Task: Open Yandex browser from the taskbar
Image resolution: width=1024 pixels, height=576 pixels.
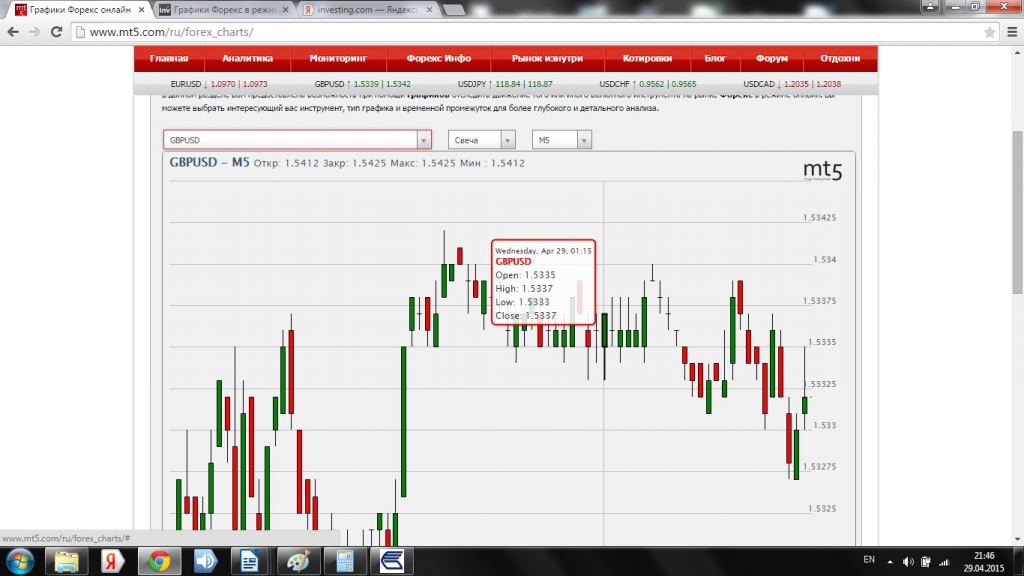Action: tap(112, 560)
